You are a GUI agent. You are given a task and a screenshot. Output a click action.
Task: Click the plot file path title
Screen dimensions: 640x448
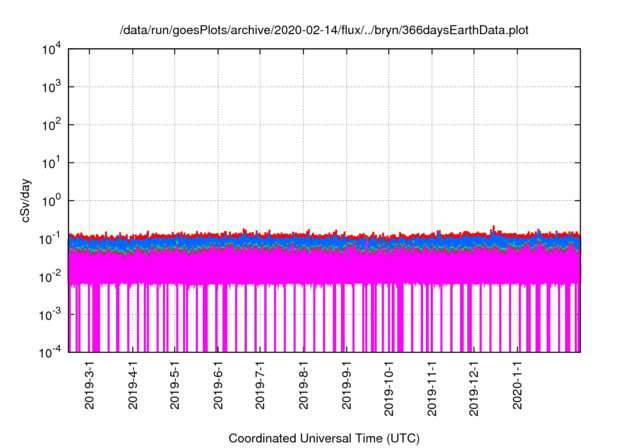[x=324, y=30]
